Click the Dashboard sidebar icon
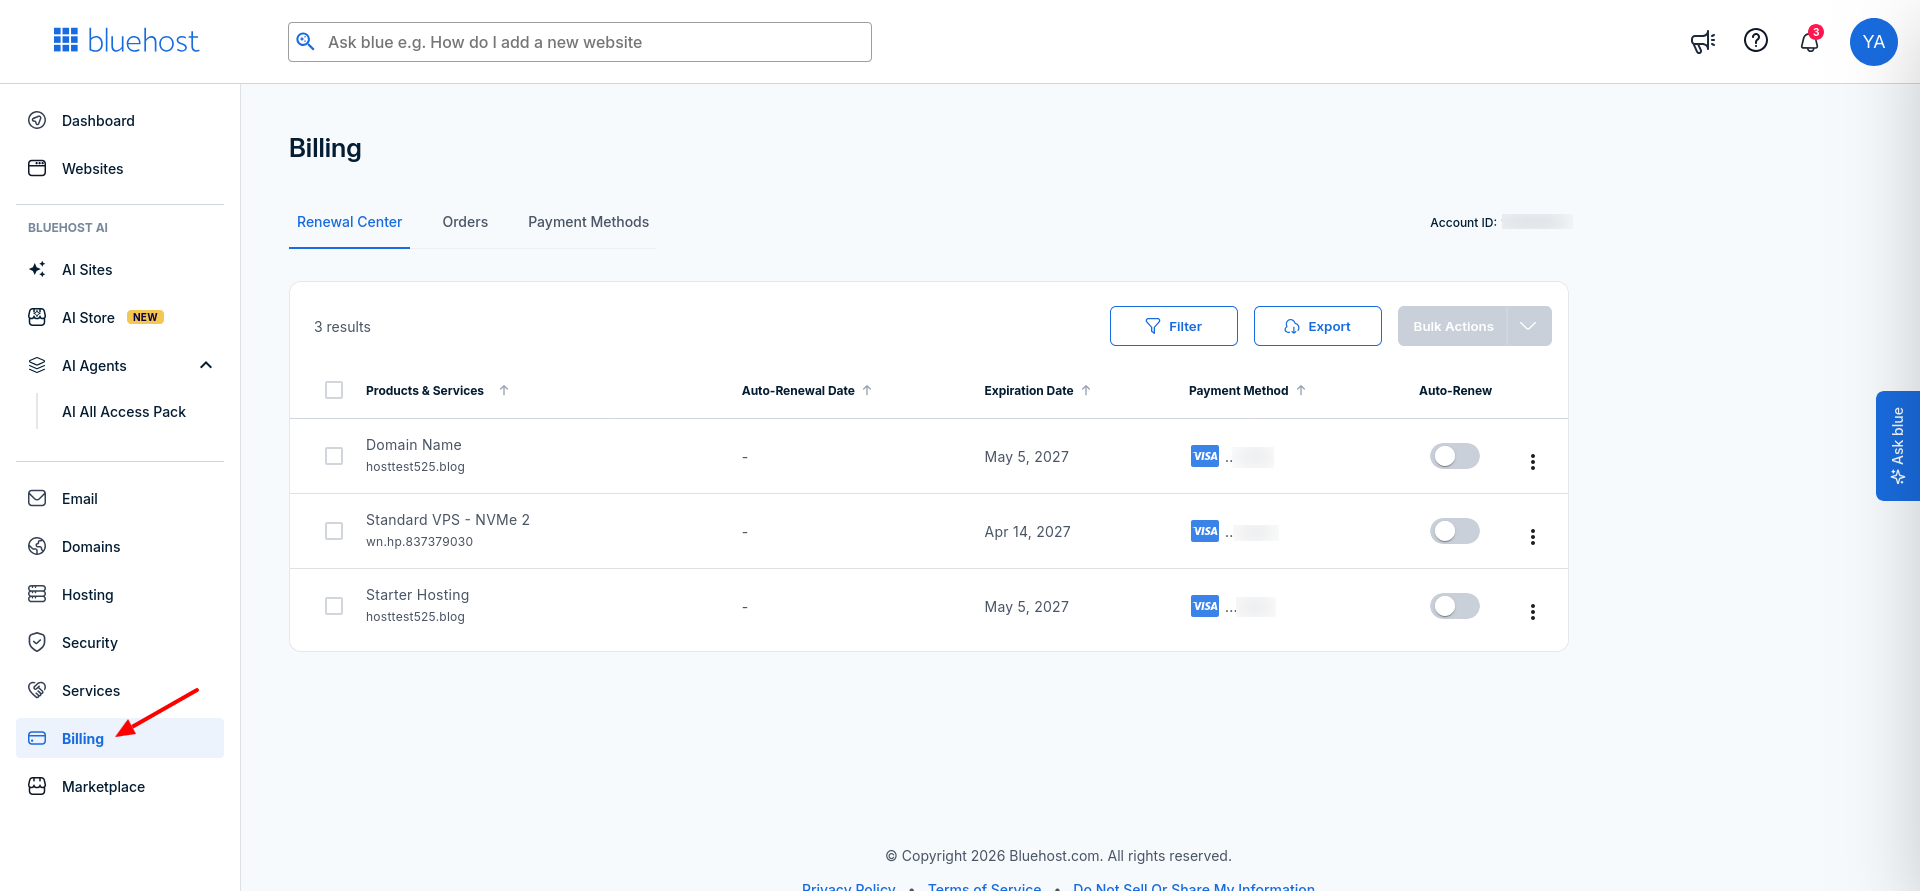This screenshot has height=891, width=1920. click(x=37, y=120)
